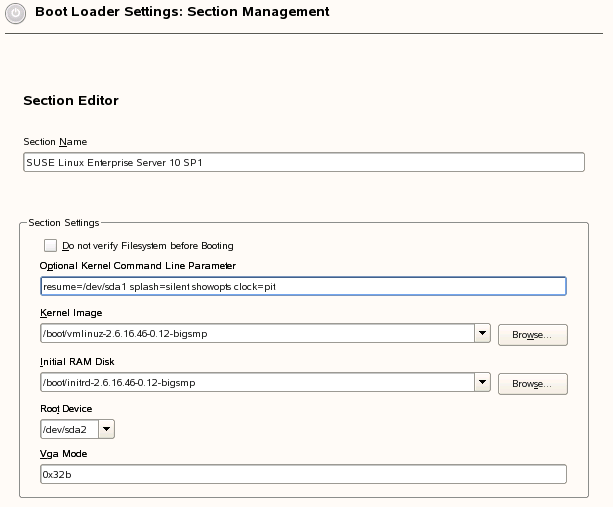Select the Initial RAM Disk path text box

tap(257, 382)
